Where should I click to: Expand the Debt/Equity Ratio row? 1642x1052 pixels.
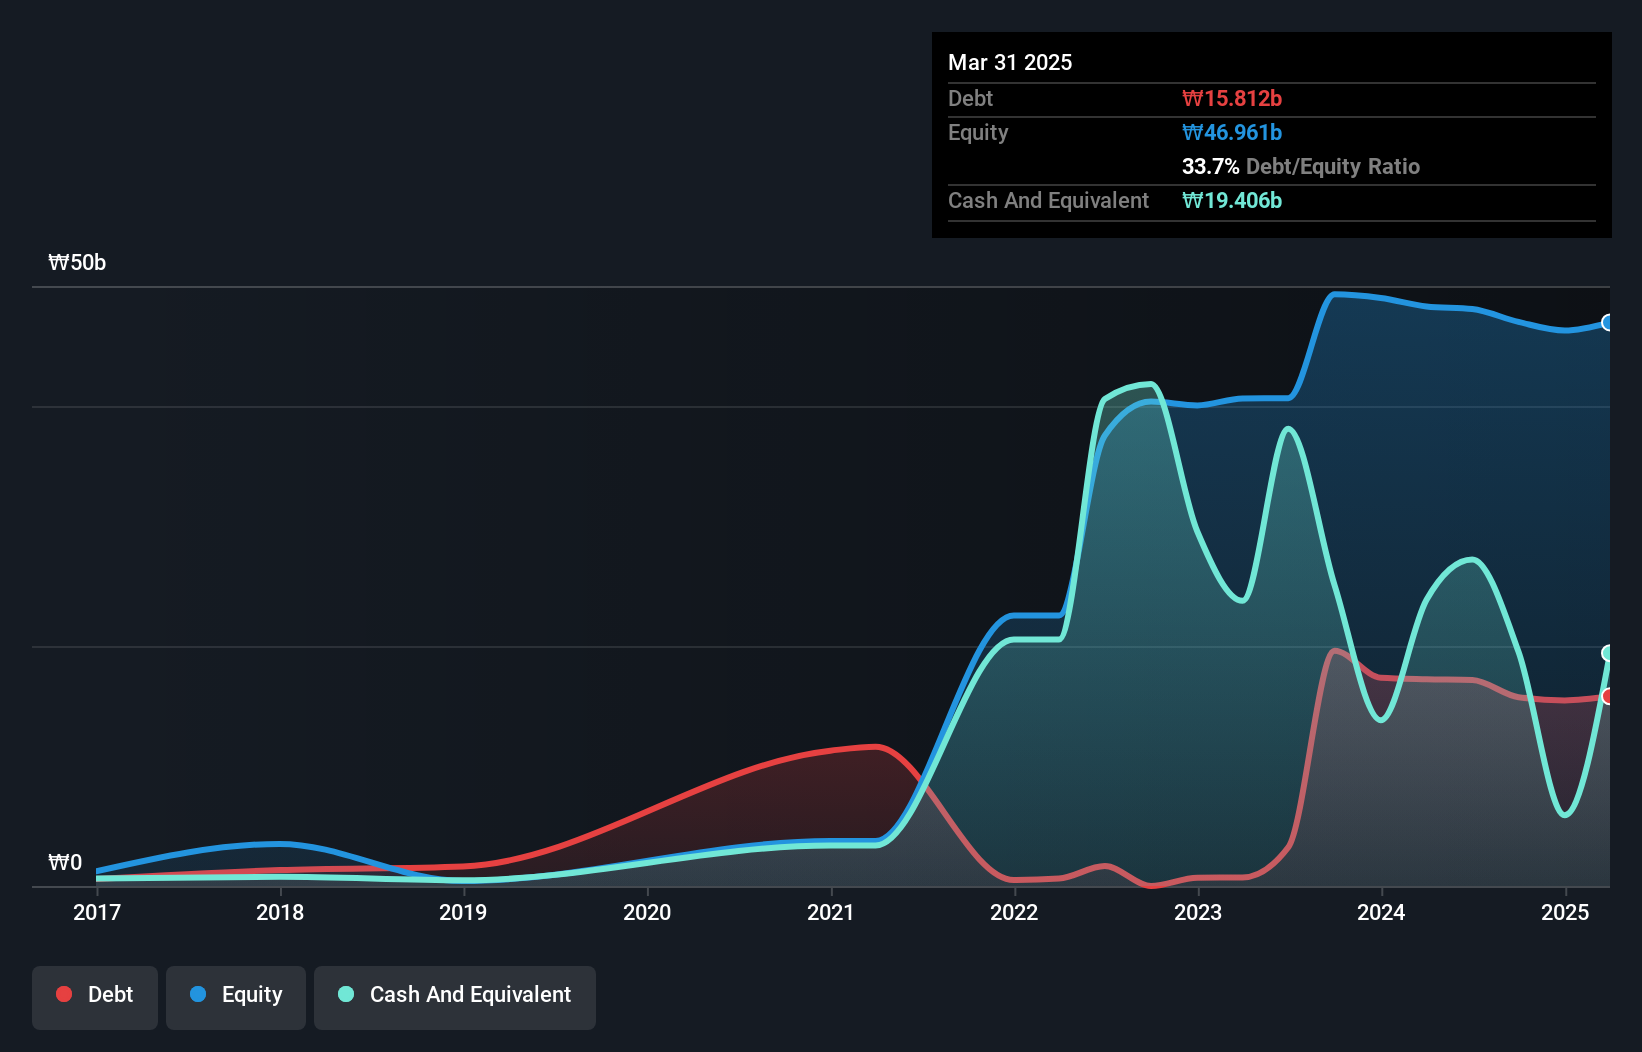(x=1300, y=167)
